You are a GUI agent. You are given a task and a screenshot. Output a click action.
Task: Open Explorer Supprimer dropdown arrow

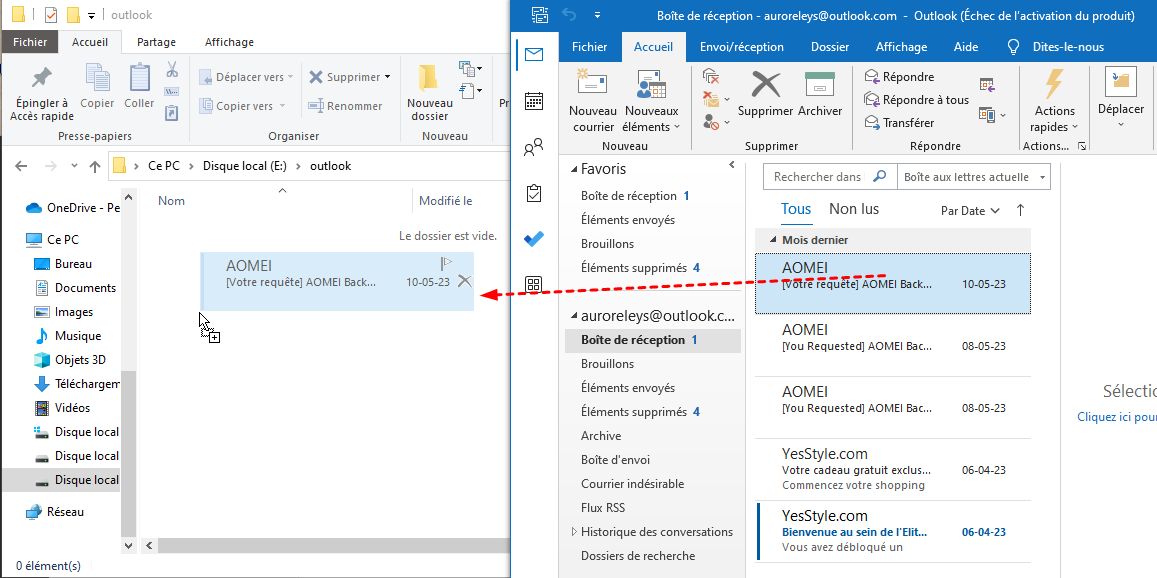pos(387,77)
